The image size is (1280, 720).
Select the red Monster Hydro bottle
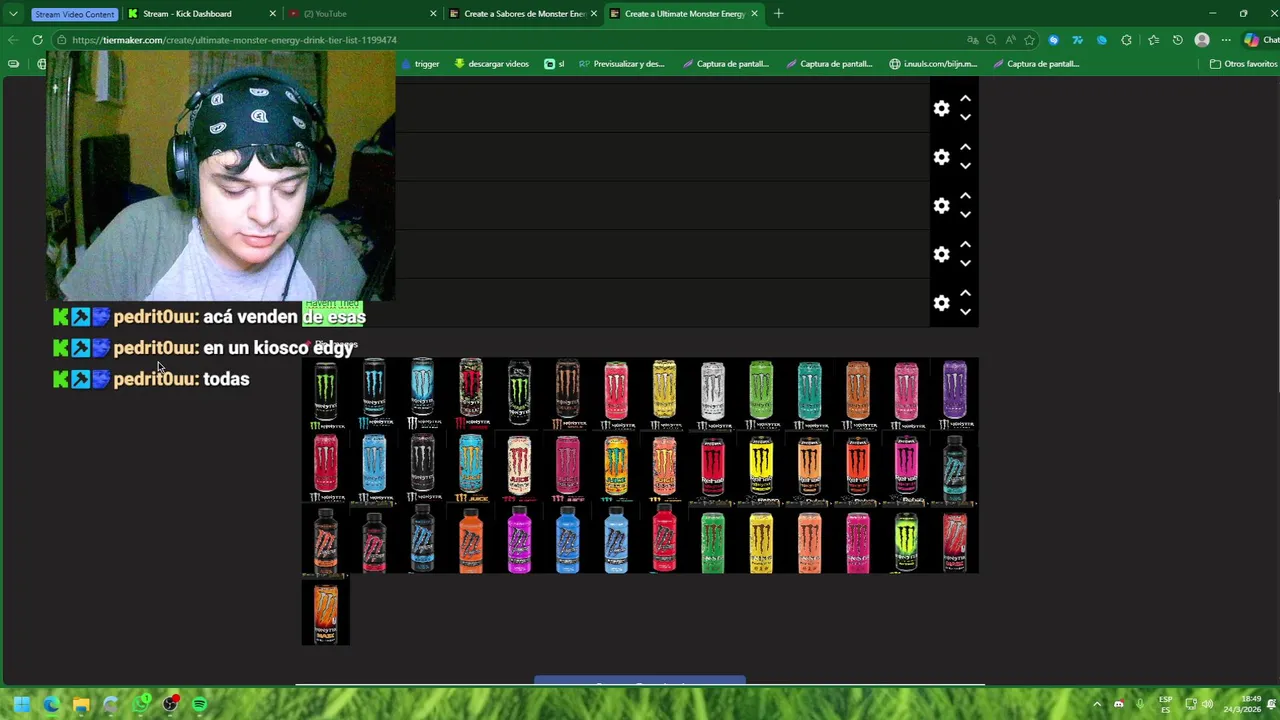tap(664, 540)
